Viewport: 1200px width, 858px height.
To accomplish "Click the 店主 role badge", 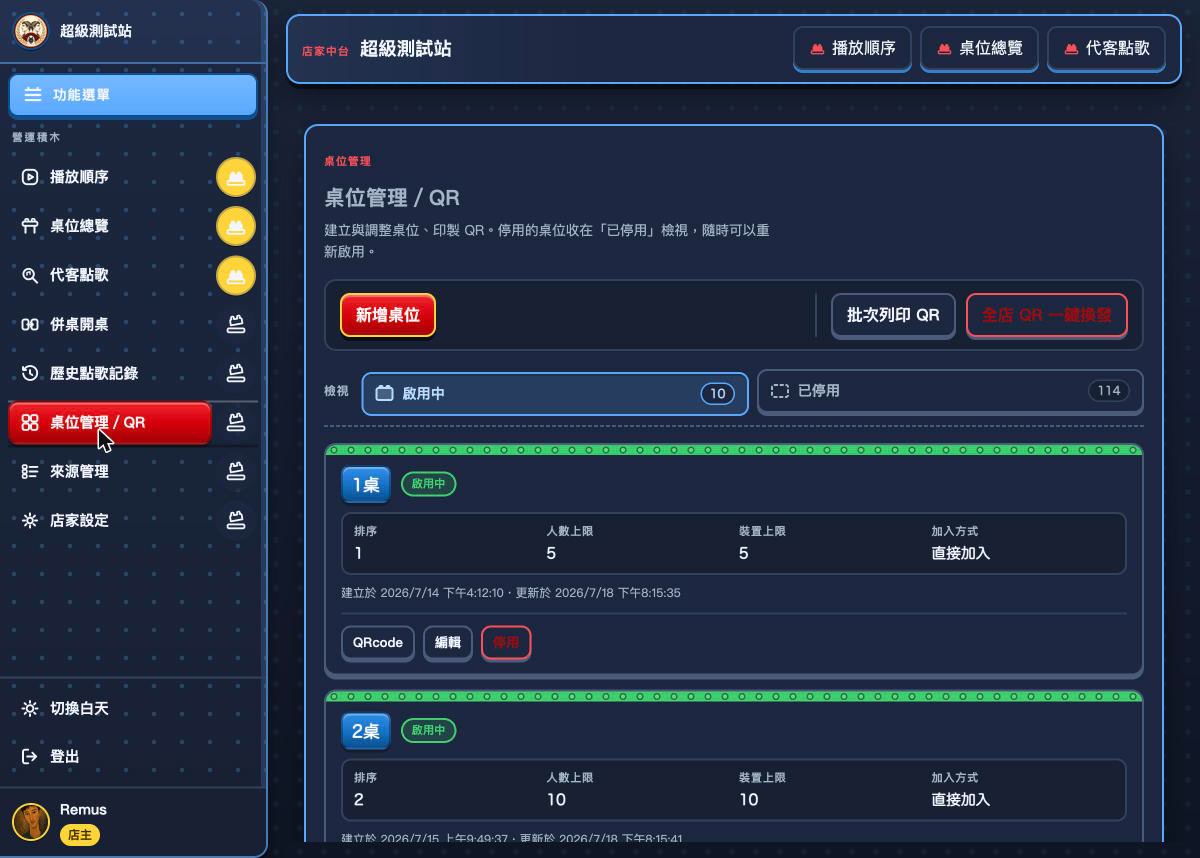I will coord(80,835).
